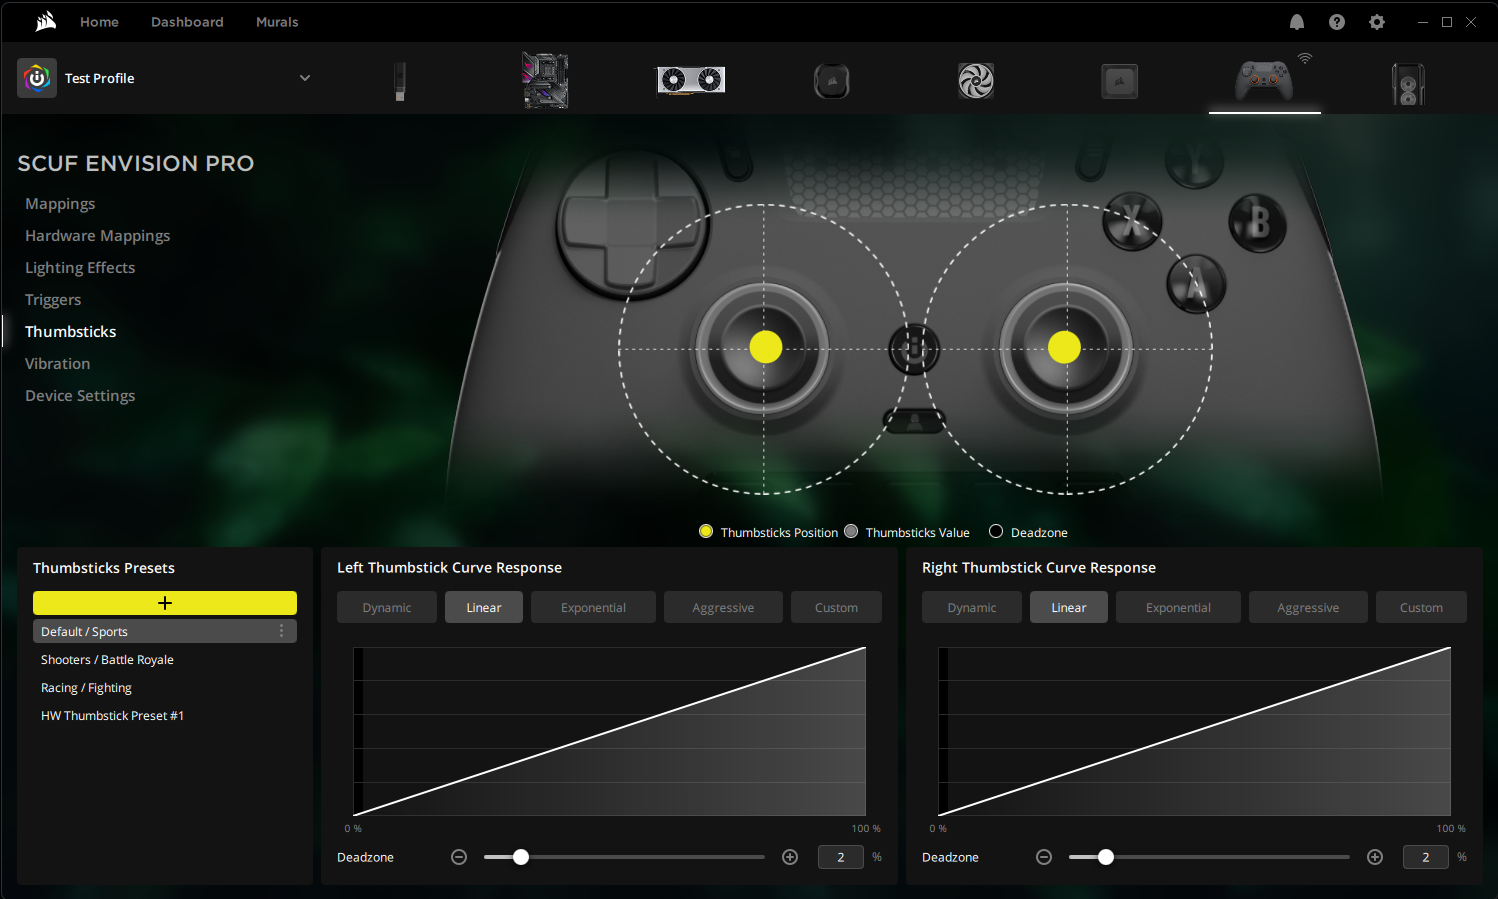Viewport: 1498px width, 899px height.
Task: Open the speakers device page
Action: click(1409, 82)
